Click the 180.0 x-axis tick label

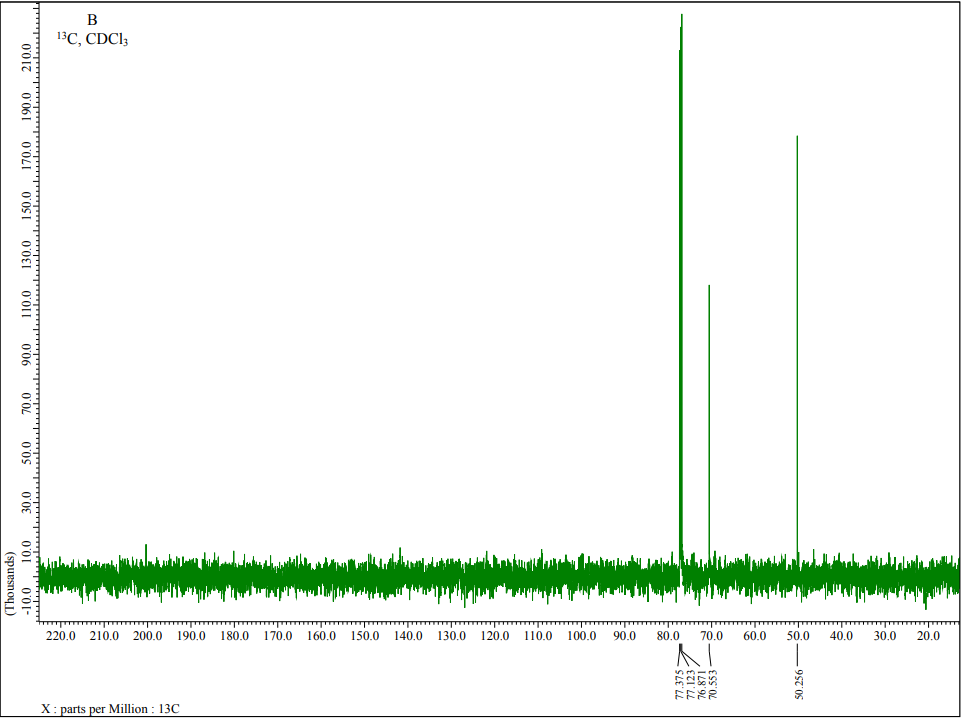click(234, 636)
